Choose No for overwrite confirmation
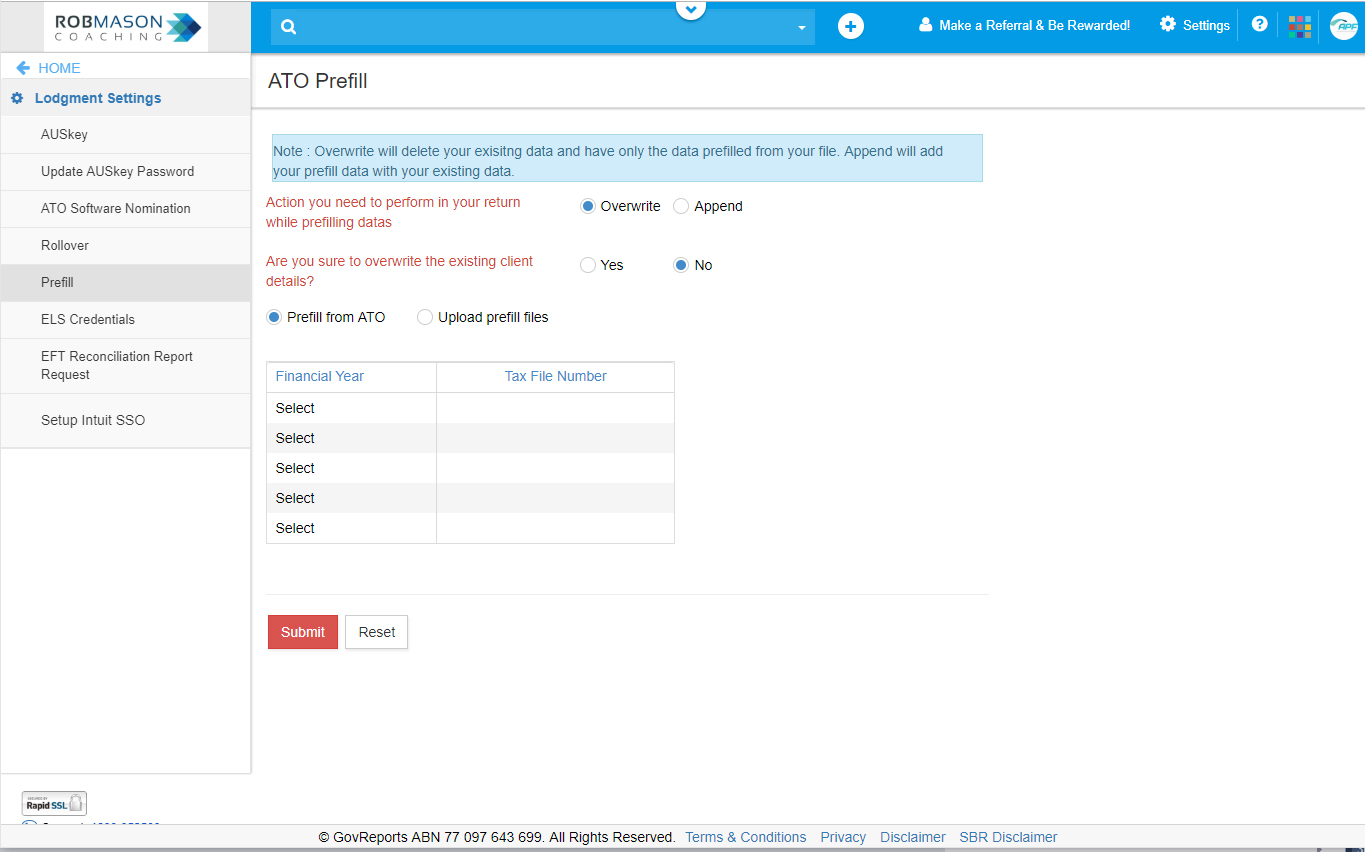The width and height of the screenshot is (1365, 852). [681, 265]
